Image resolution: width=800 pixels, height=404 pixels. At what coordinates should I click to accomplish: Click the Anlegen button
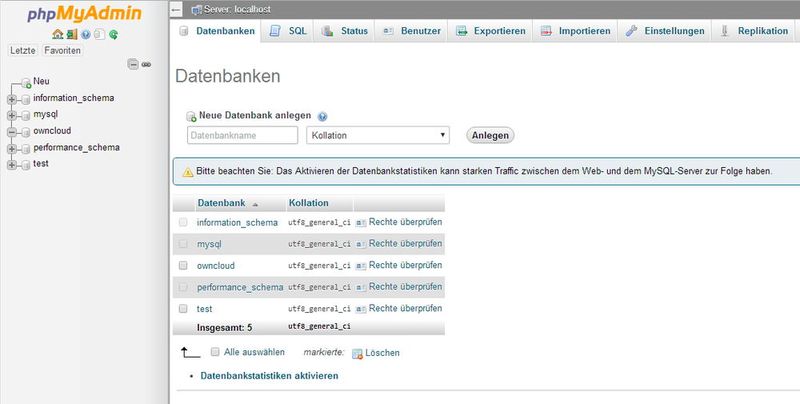pyautogui.click(x=490, y=136)
